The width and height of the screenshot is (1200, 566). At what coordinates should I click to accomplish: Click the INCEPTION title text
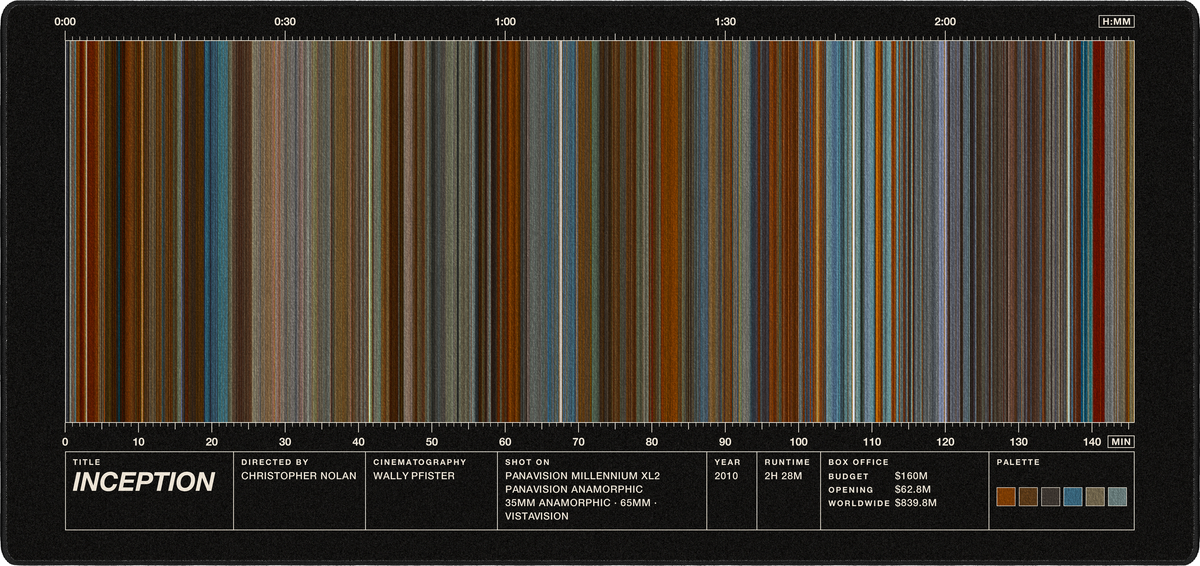[x=144, y=482]
